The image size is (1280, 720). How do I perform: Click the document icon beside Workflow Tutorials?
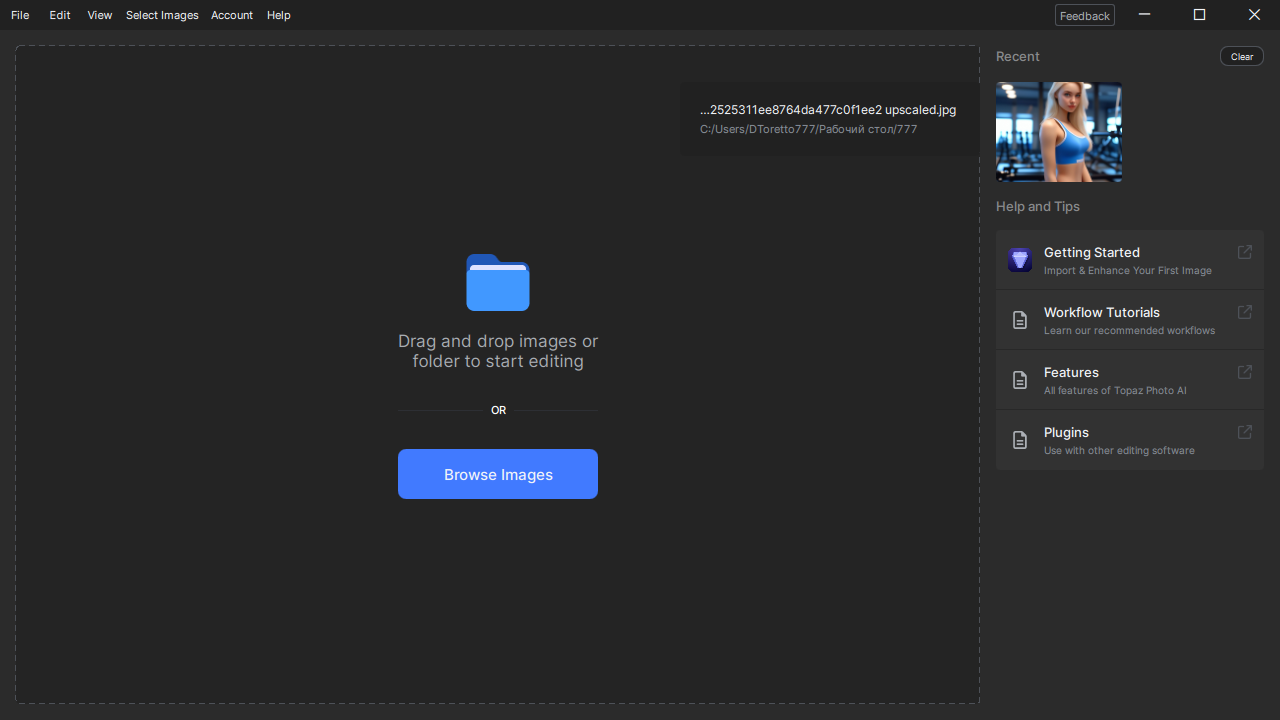1020,320
